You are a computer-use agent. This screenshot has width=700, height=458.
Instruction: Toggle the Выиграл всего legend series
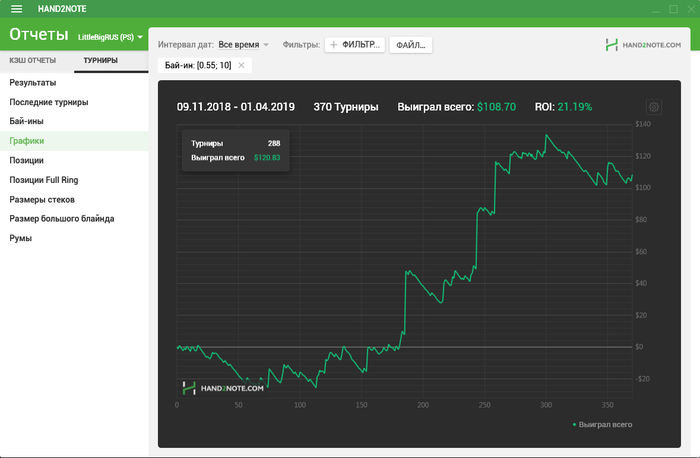(x=602, y=425)
